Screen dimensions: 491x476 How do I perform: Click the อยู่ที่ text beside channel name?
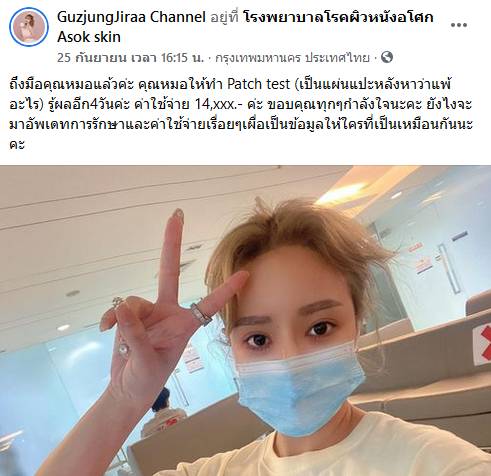pyautogui.click(x=224, y=17)
